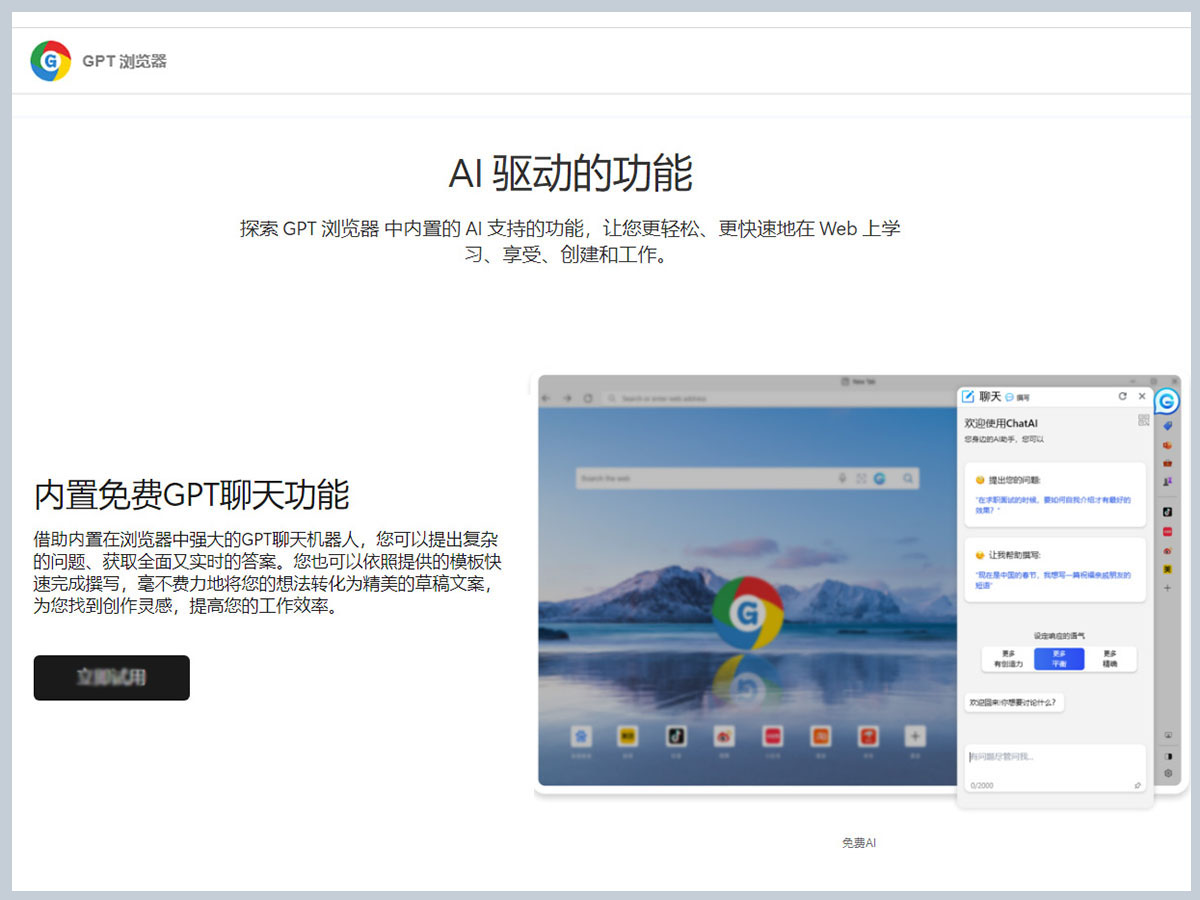Refresh the chat using the panel's reload icon
This screenshot has height=900, width=1200.
pyautogui.click(x=1122, y=397)
